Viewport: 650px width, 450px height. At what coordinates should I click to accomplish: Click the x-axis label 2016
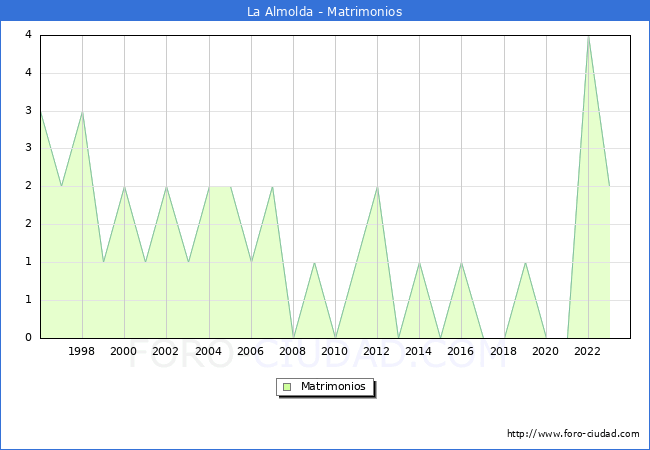[461, 351]
